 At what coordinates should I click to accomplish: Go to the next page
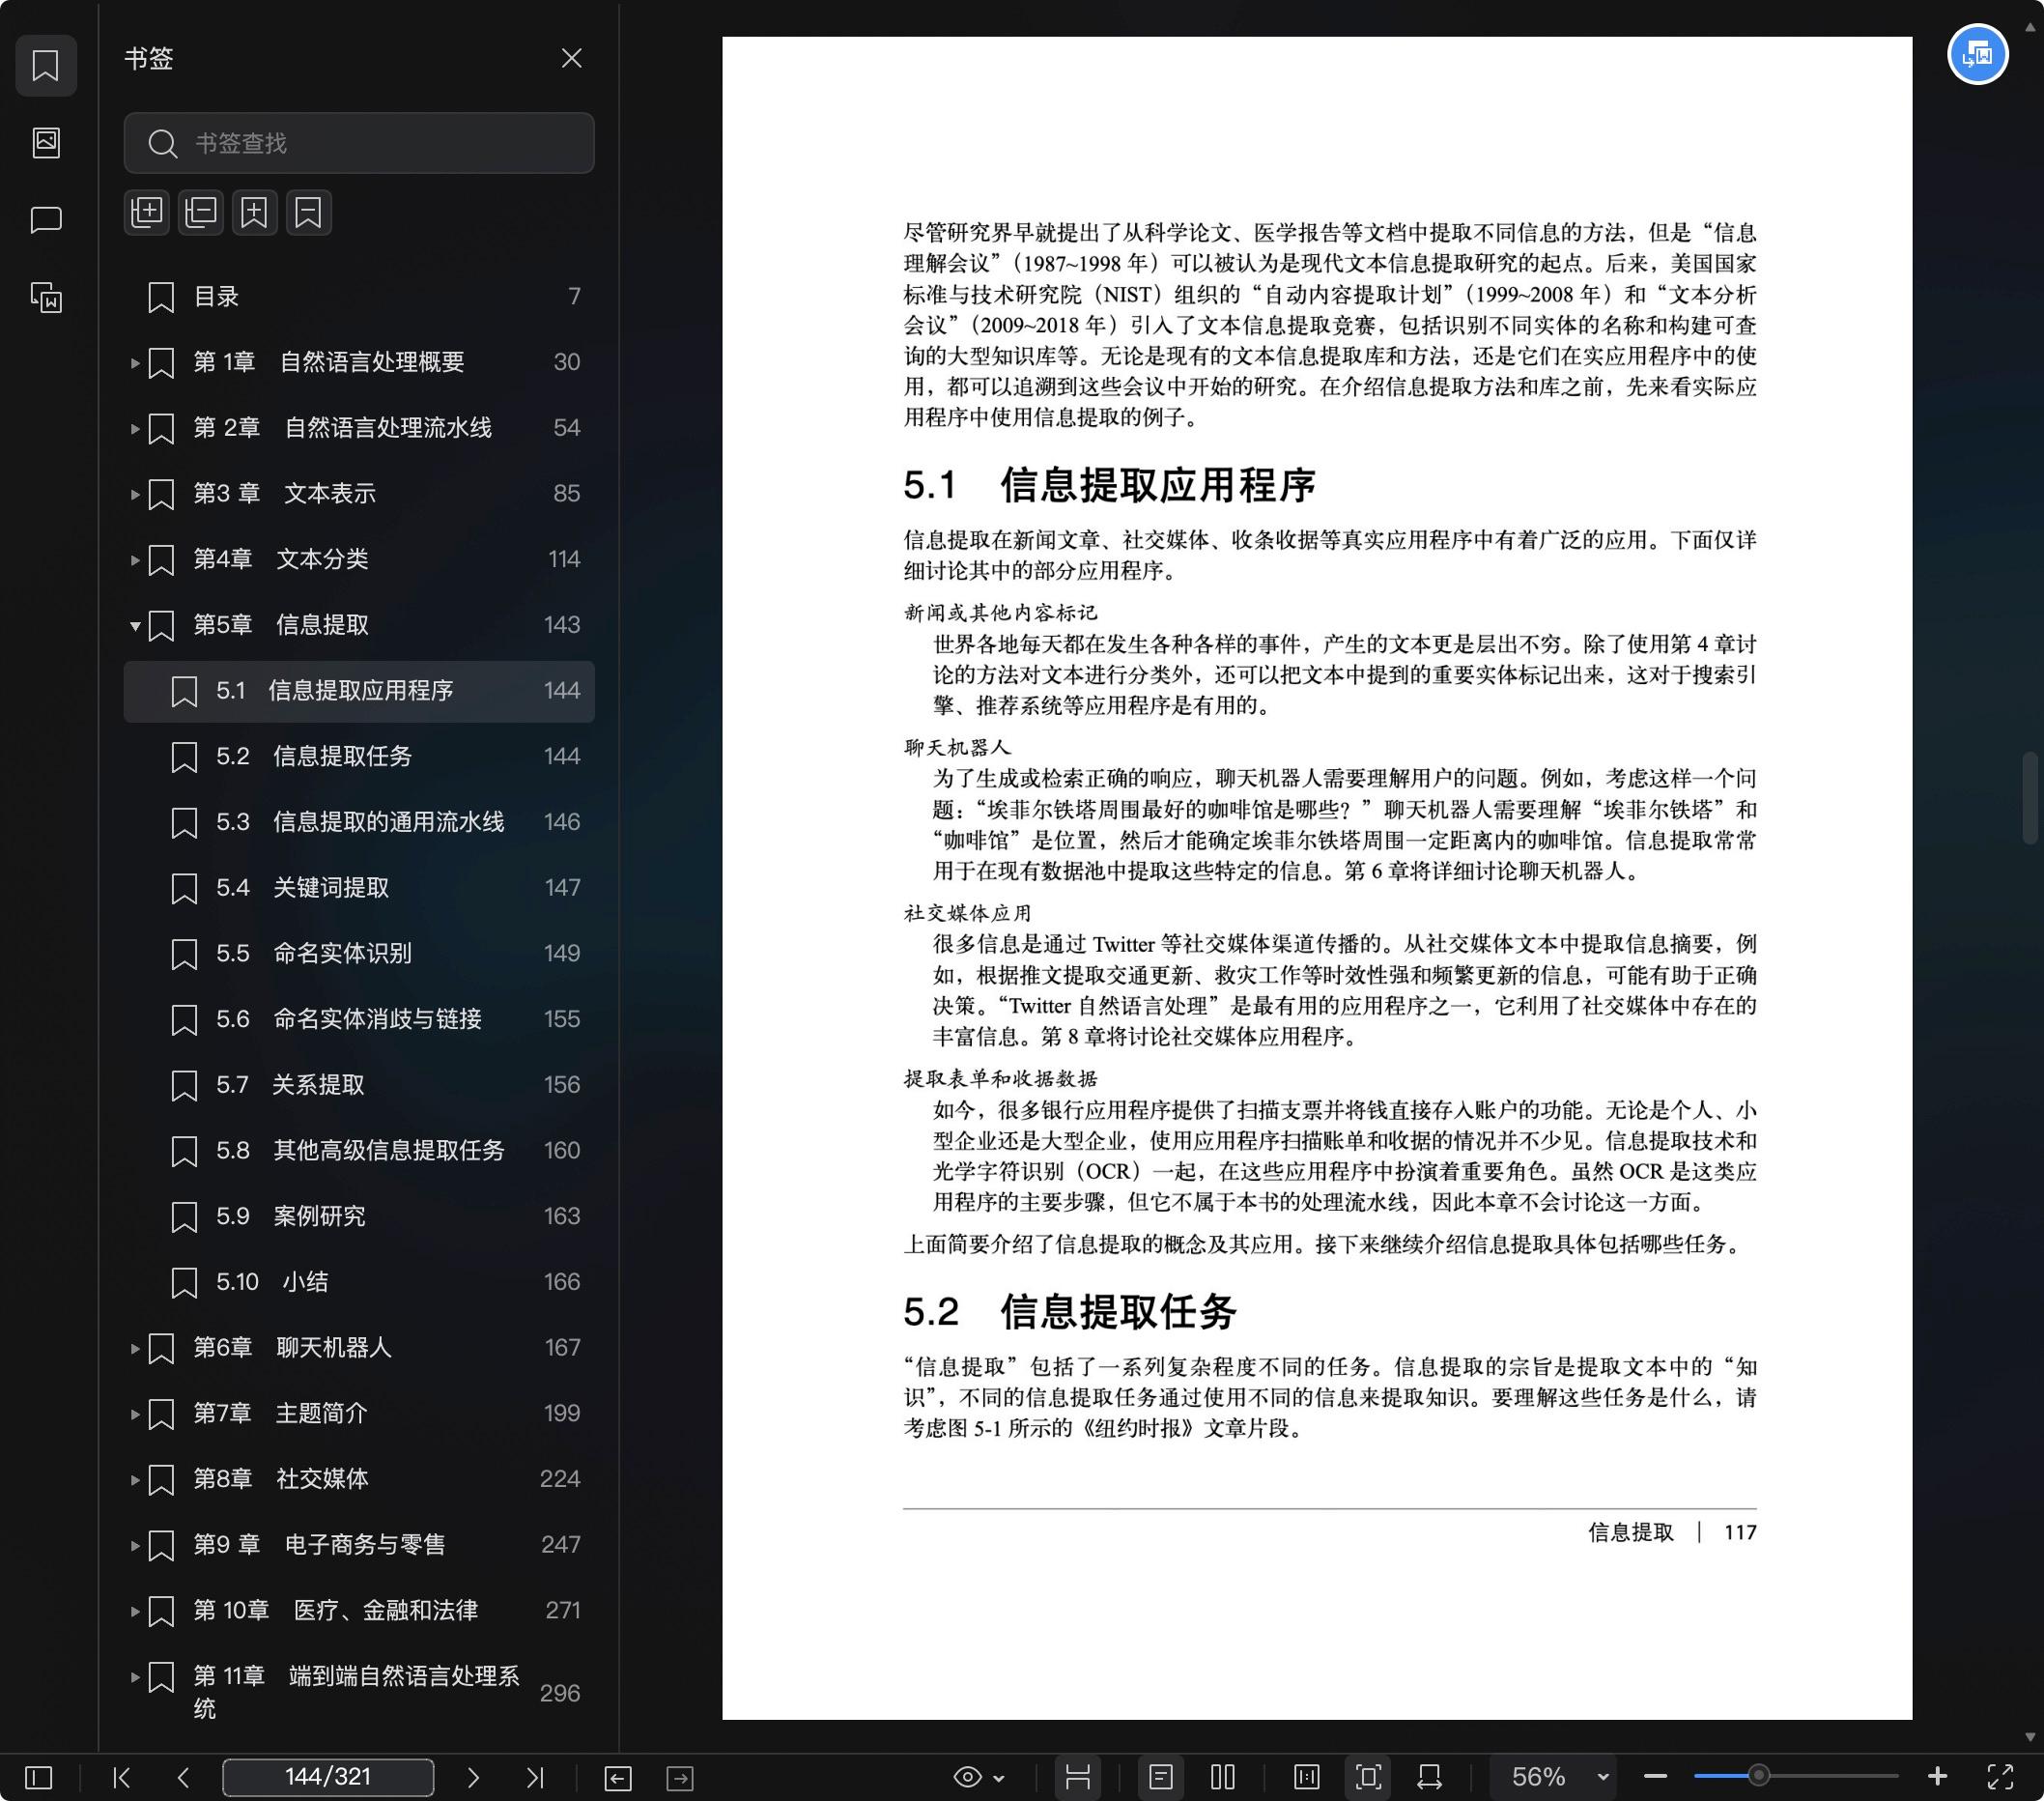tap(473, 1777)
